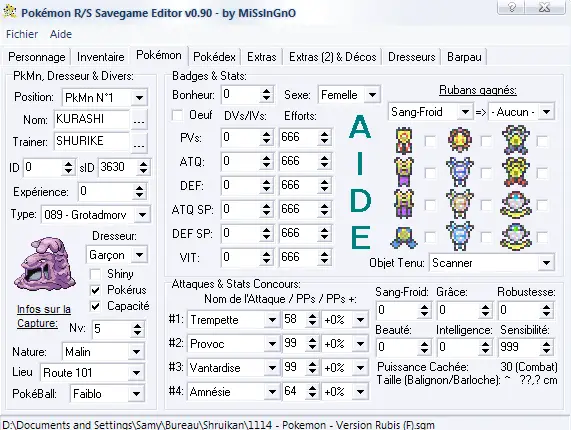Switch to the Inventaire tab
Screen dimensions: 571x430
[x=101, y=57]
